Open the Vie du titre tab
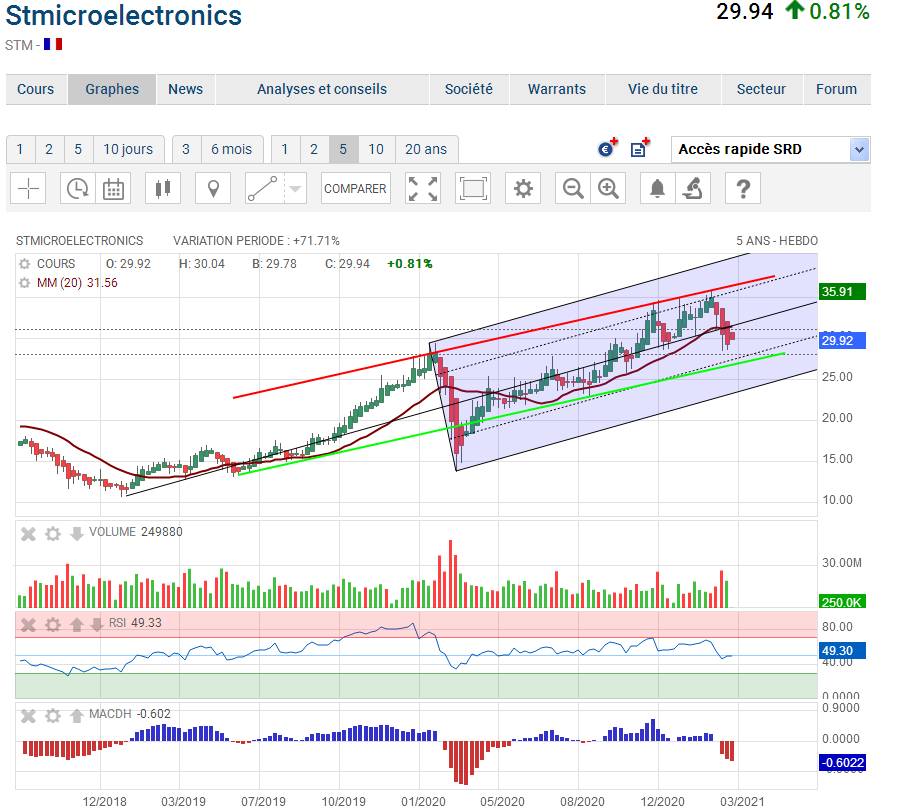The image size is (912, 812). pos(663,89)
